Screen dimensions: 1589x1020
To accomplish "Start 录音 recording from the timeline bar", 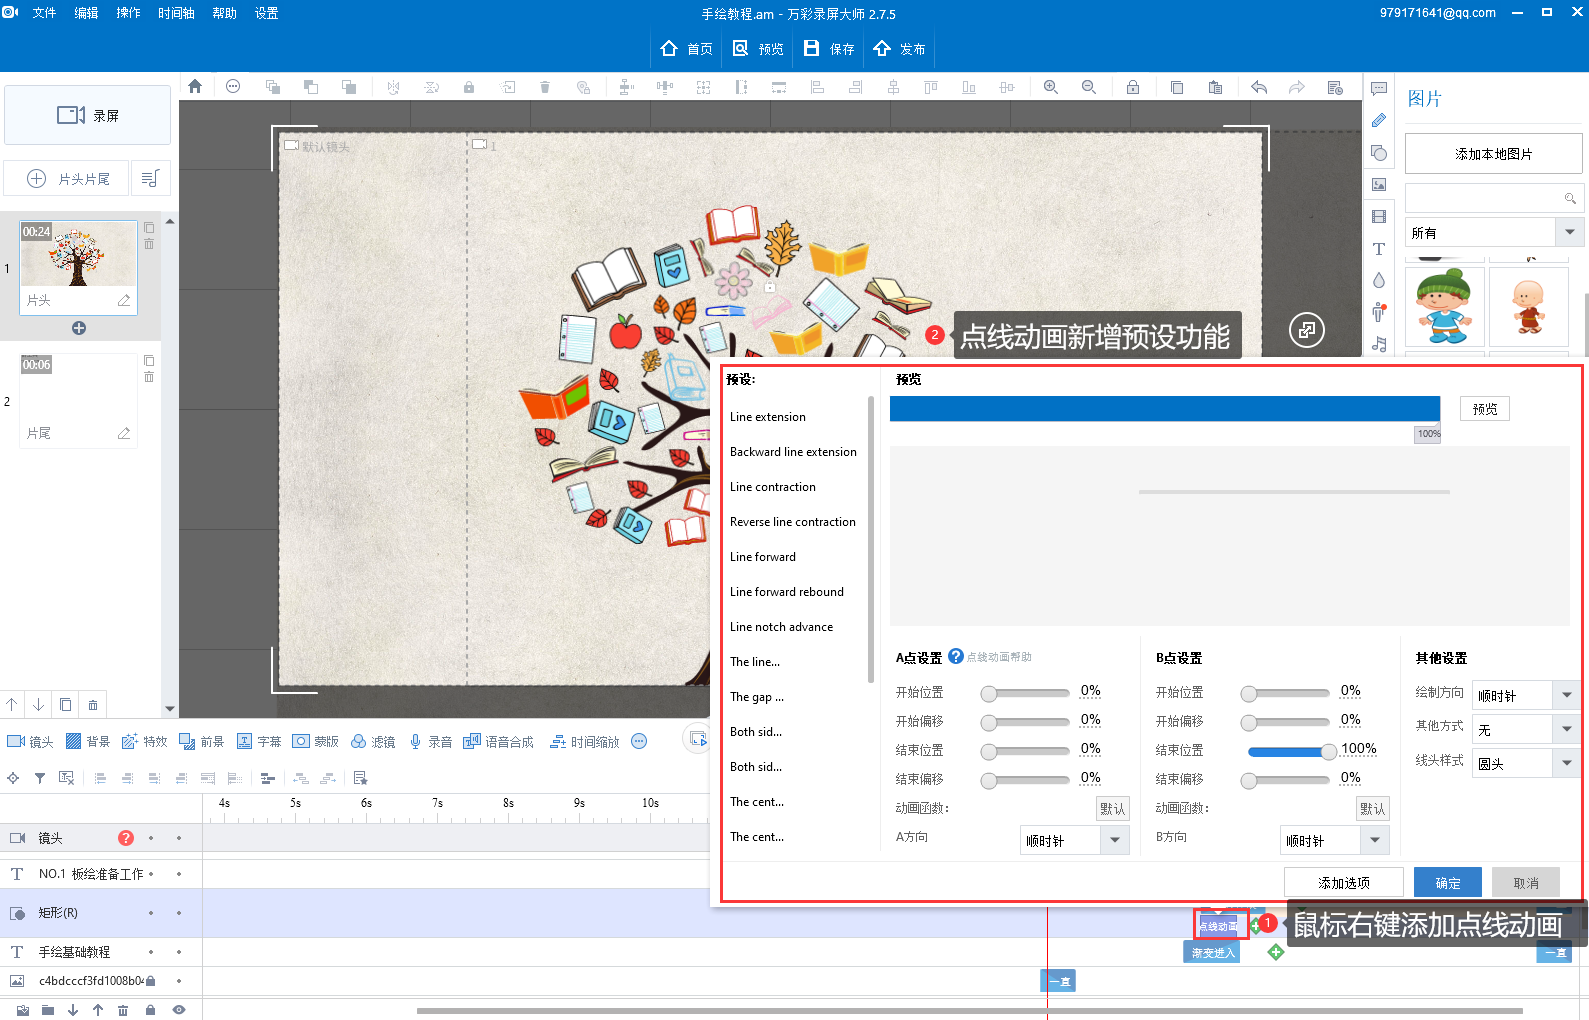I will point(430,742).
